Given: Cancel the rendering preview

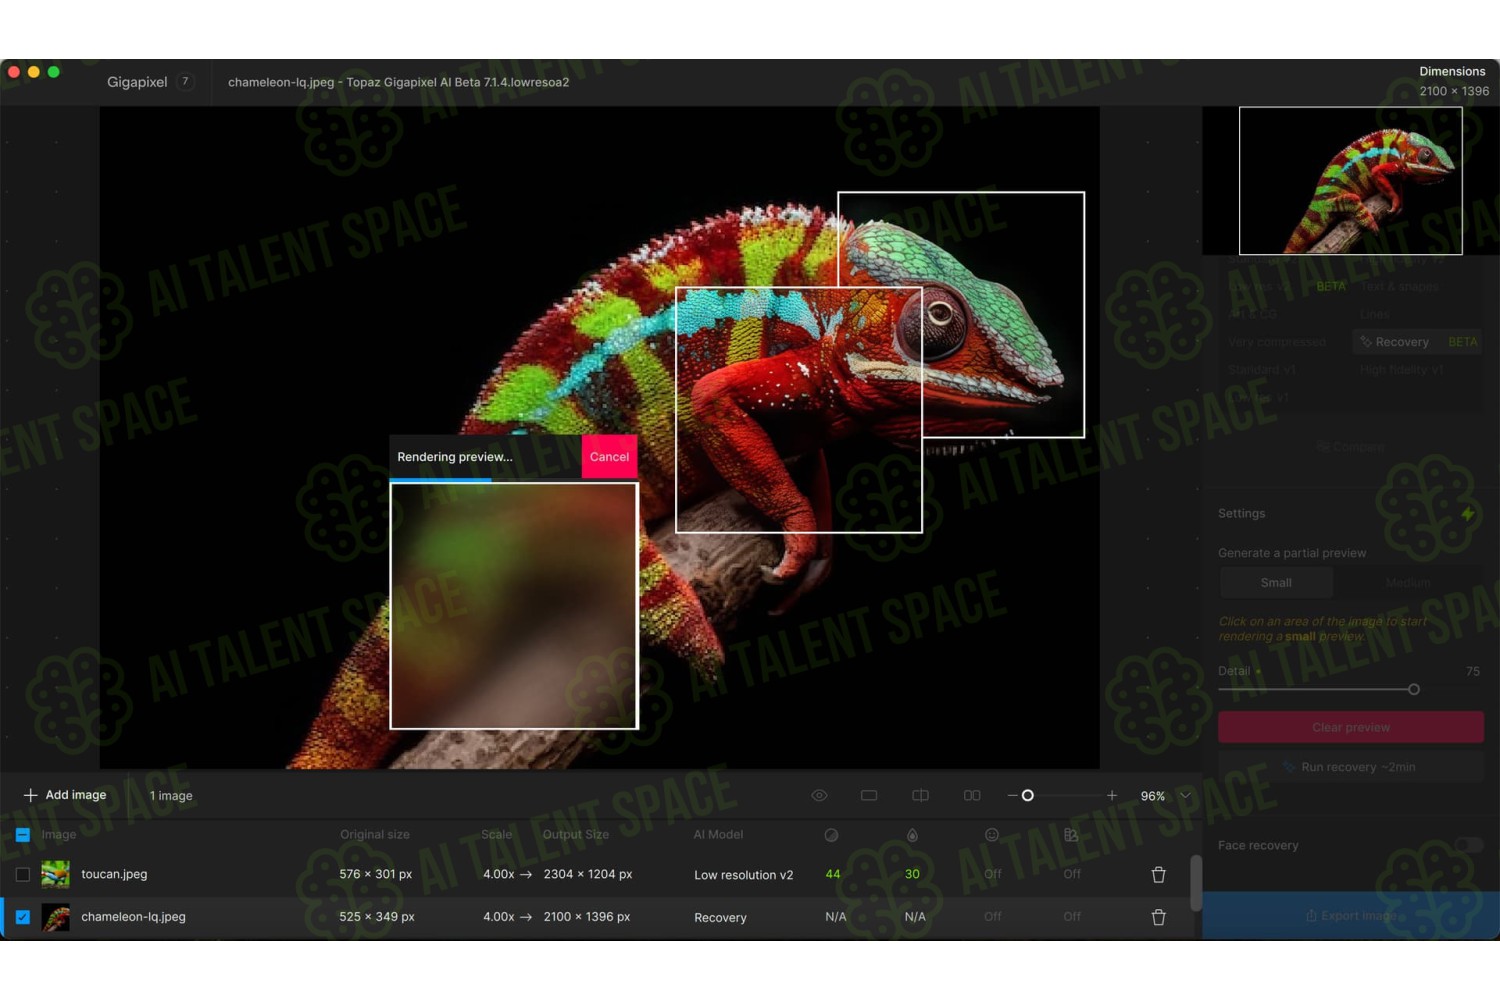Looking at the screenshot, I should click(609, 457).
